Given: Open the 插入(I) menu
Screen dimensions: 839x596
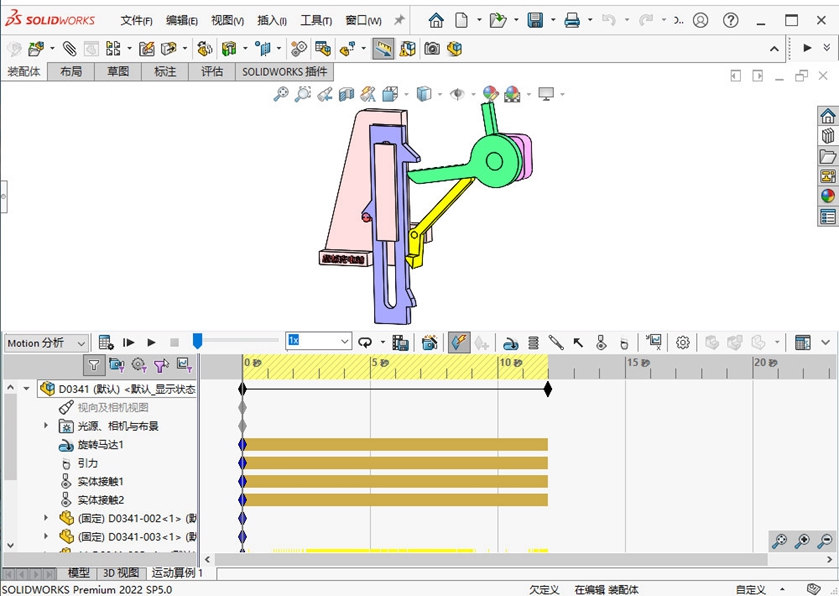Looking at the screenshot, I should [x=271, y=20].
